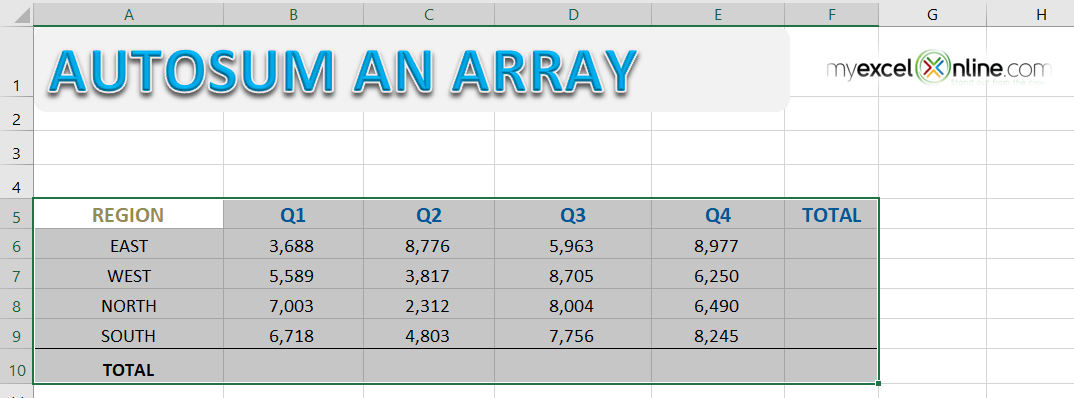Click the TOTAL row label cell
The height and width of the screenshot is (398, 1074).
coord(128,366)
